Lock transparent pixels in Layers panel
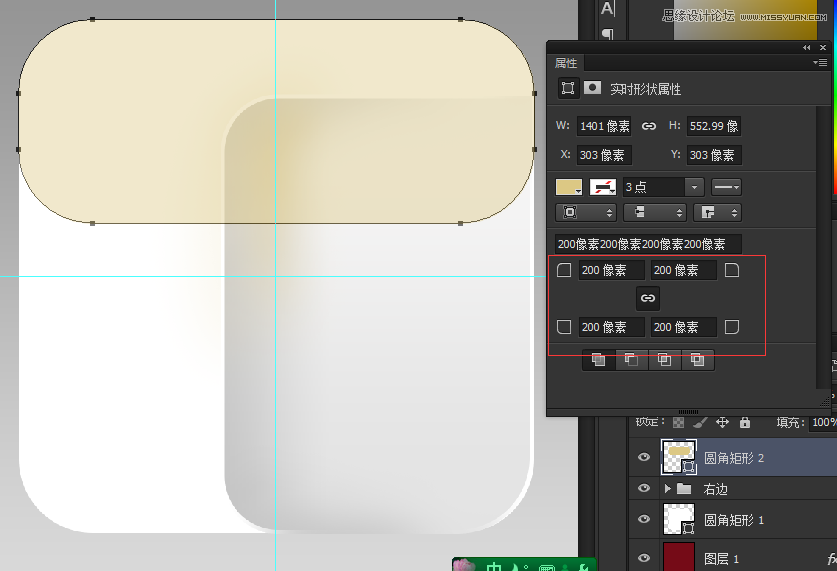Image resolution: width=837 pixels, height=571 pixels. [678, 423]
